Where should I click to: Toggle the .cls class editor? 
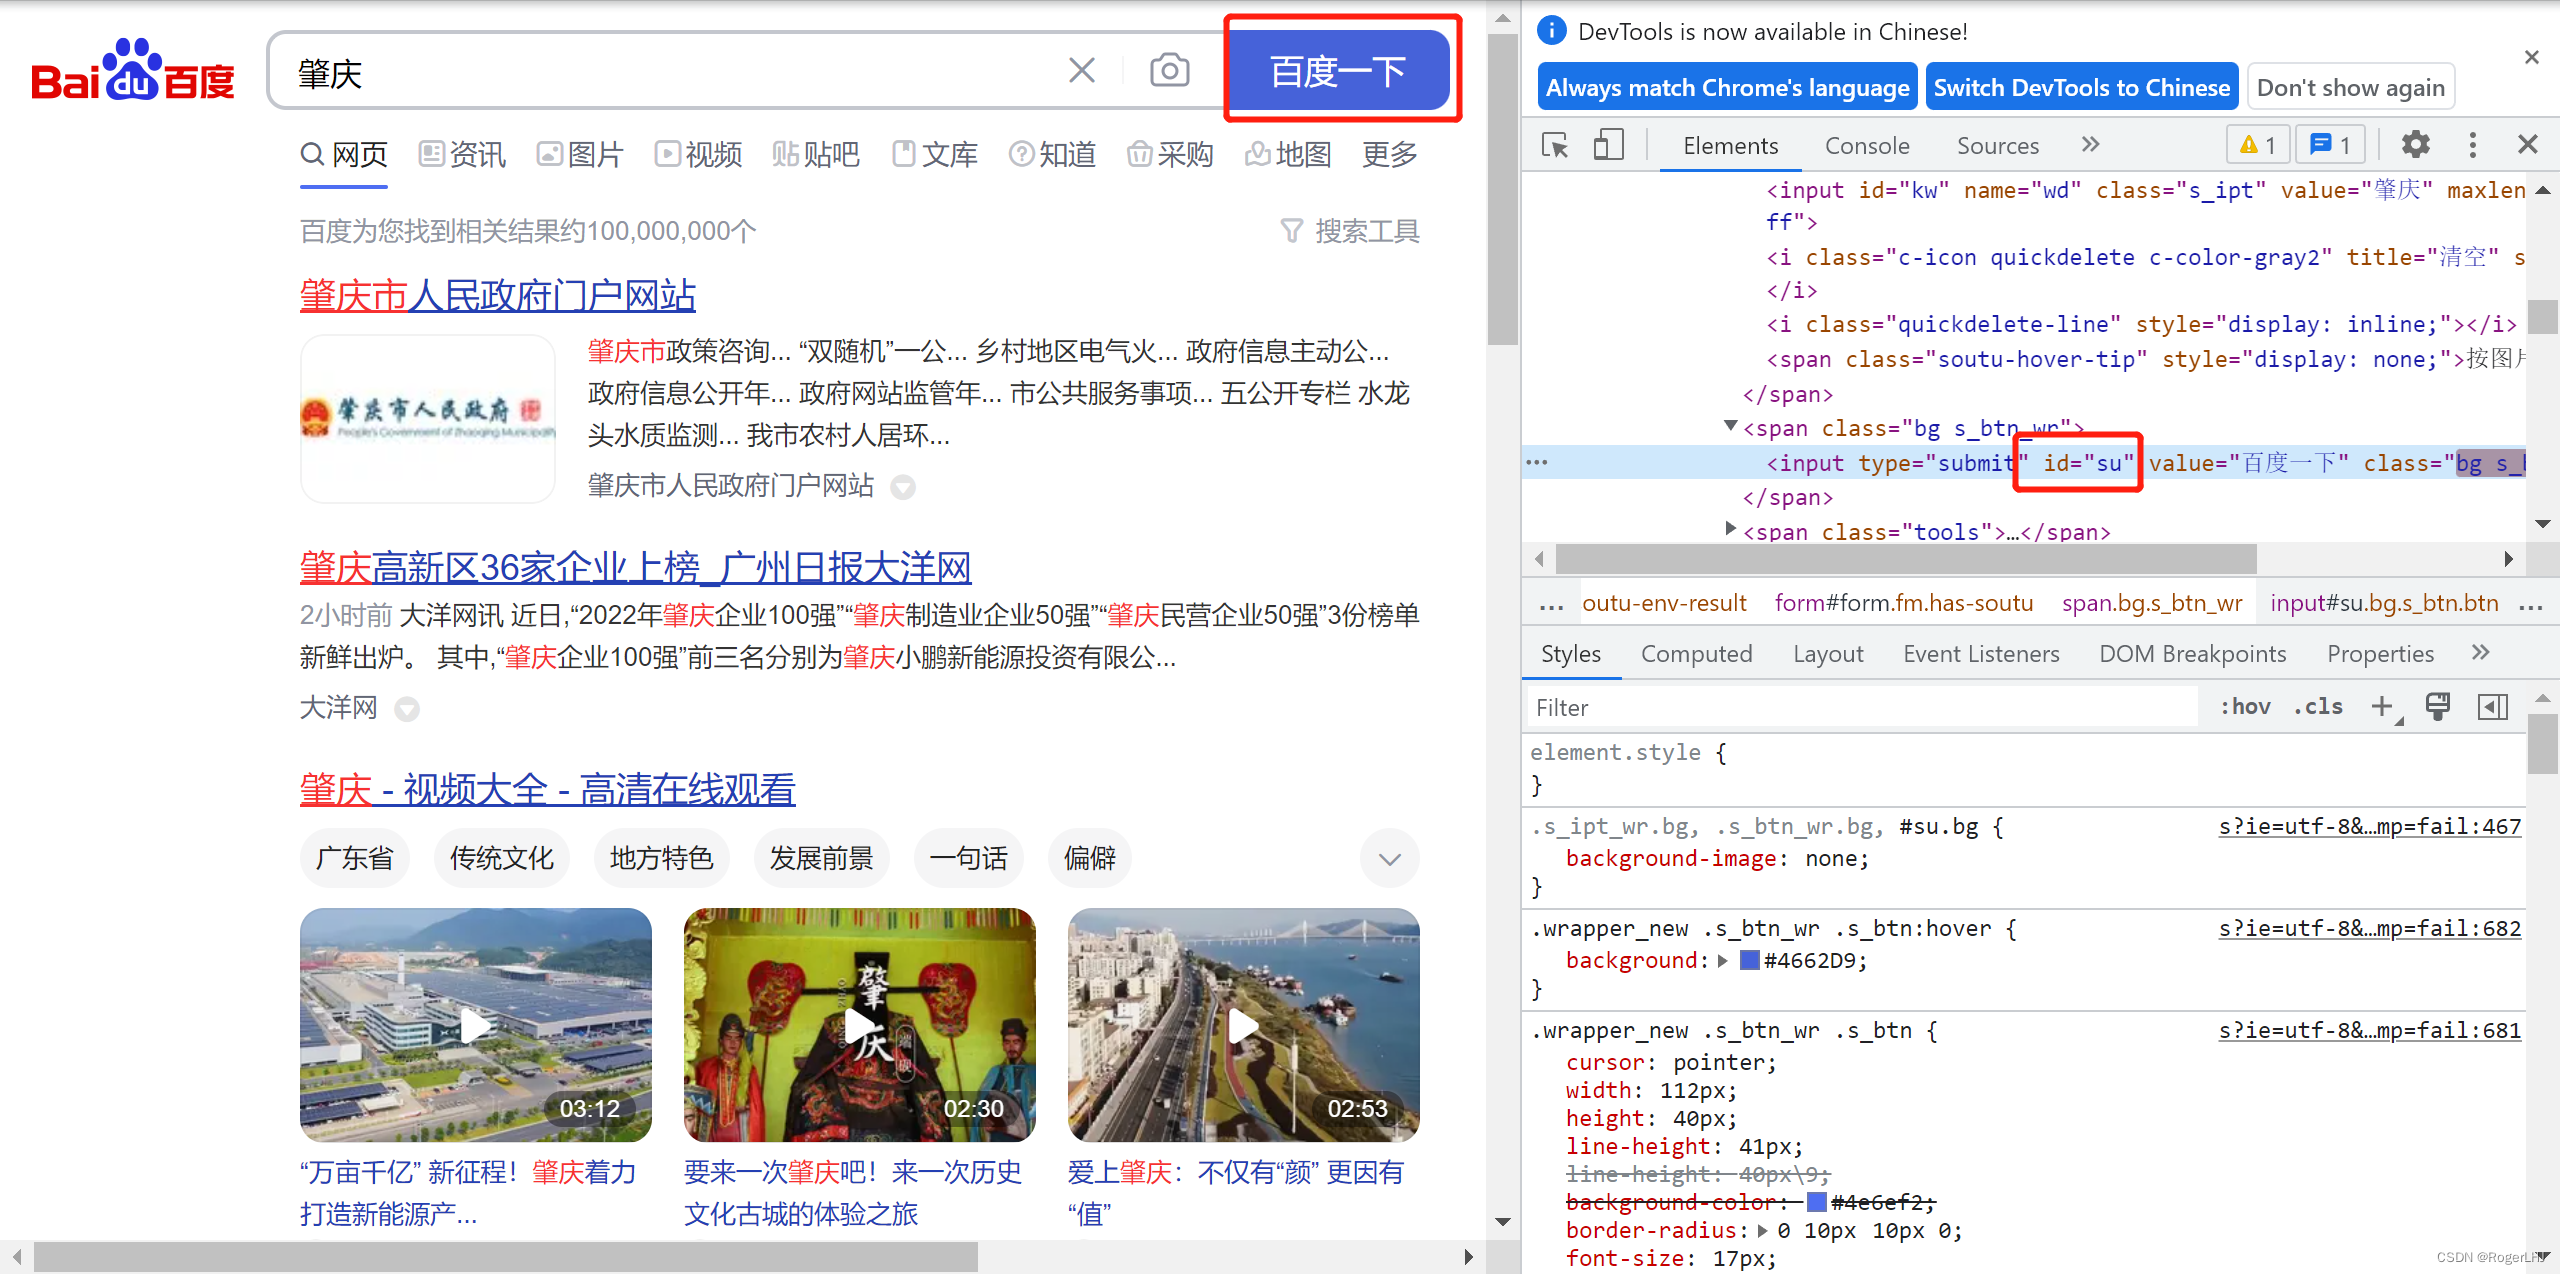(2318, 707)
